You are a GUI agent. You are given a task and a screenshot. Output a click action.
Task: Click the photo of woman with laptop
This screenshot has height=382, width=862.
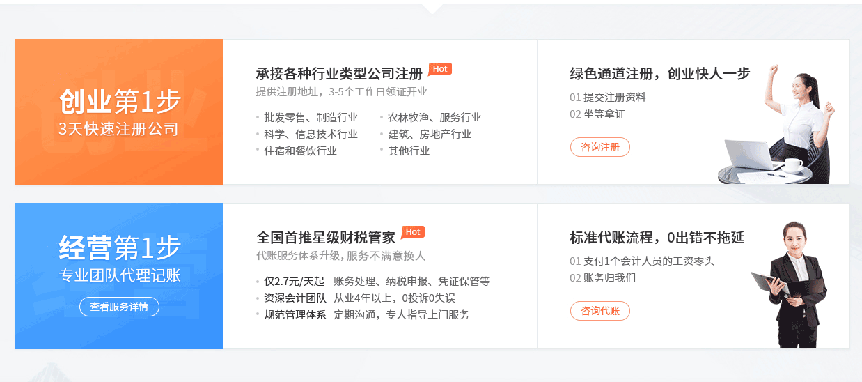[x=776, y=124]
